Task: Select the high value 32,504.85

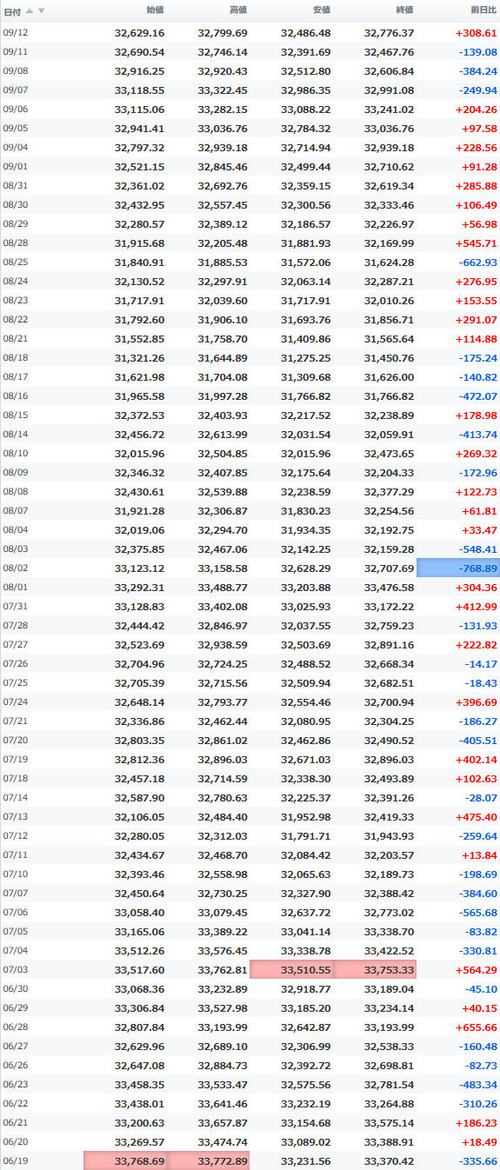Action: [222, 454]
